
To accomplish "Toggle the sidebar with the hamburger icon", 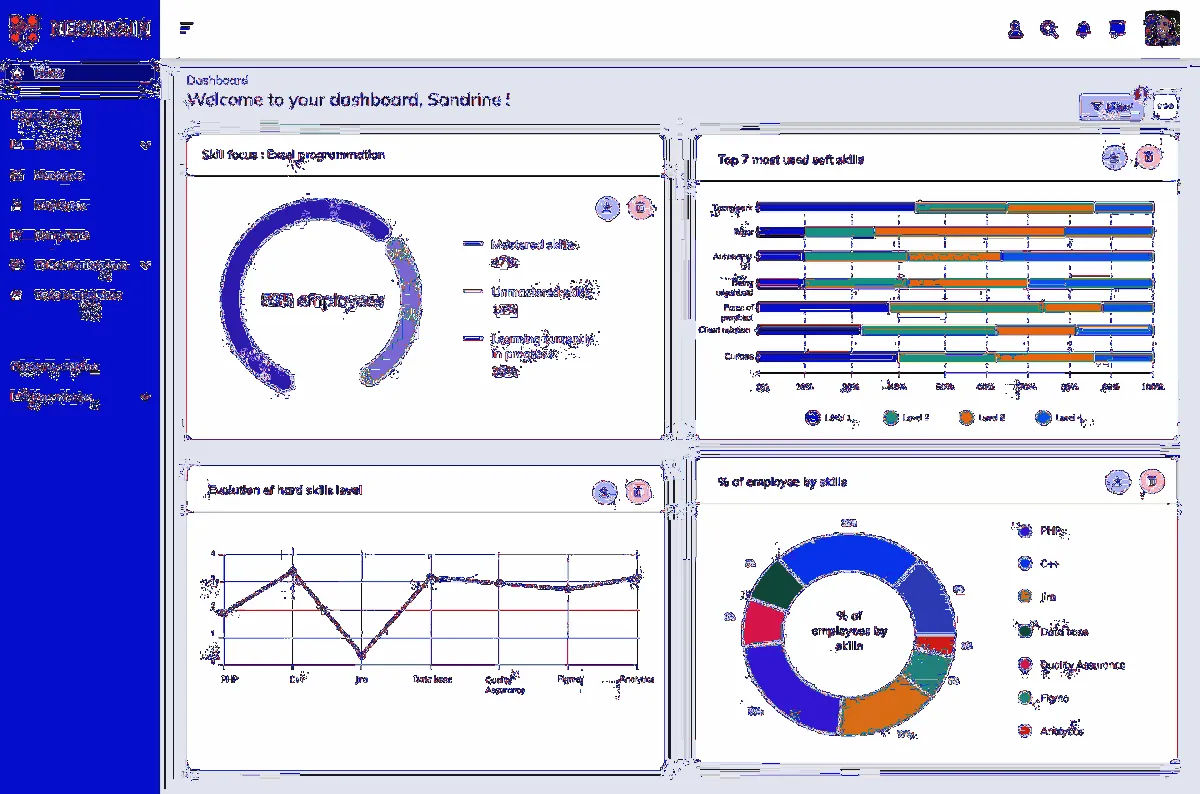I will pos(186,28).
